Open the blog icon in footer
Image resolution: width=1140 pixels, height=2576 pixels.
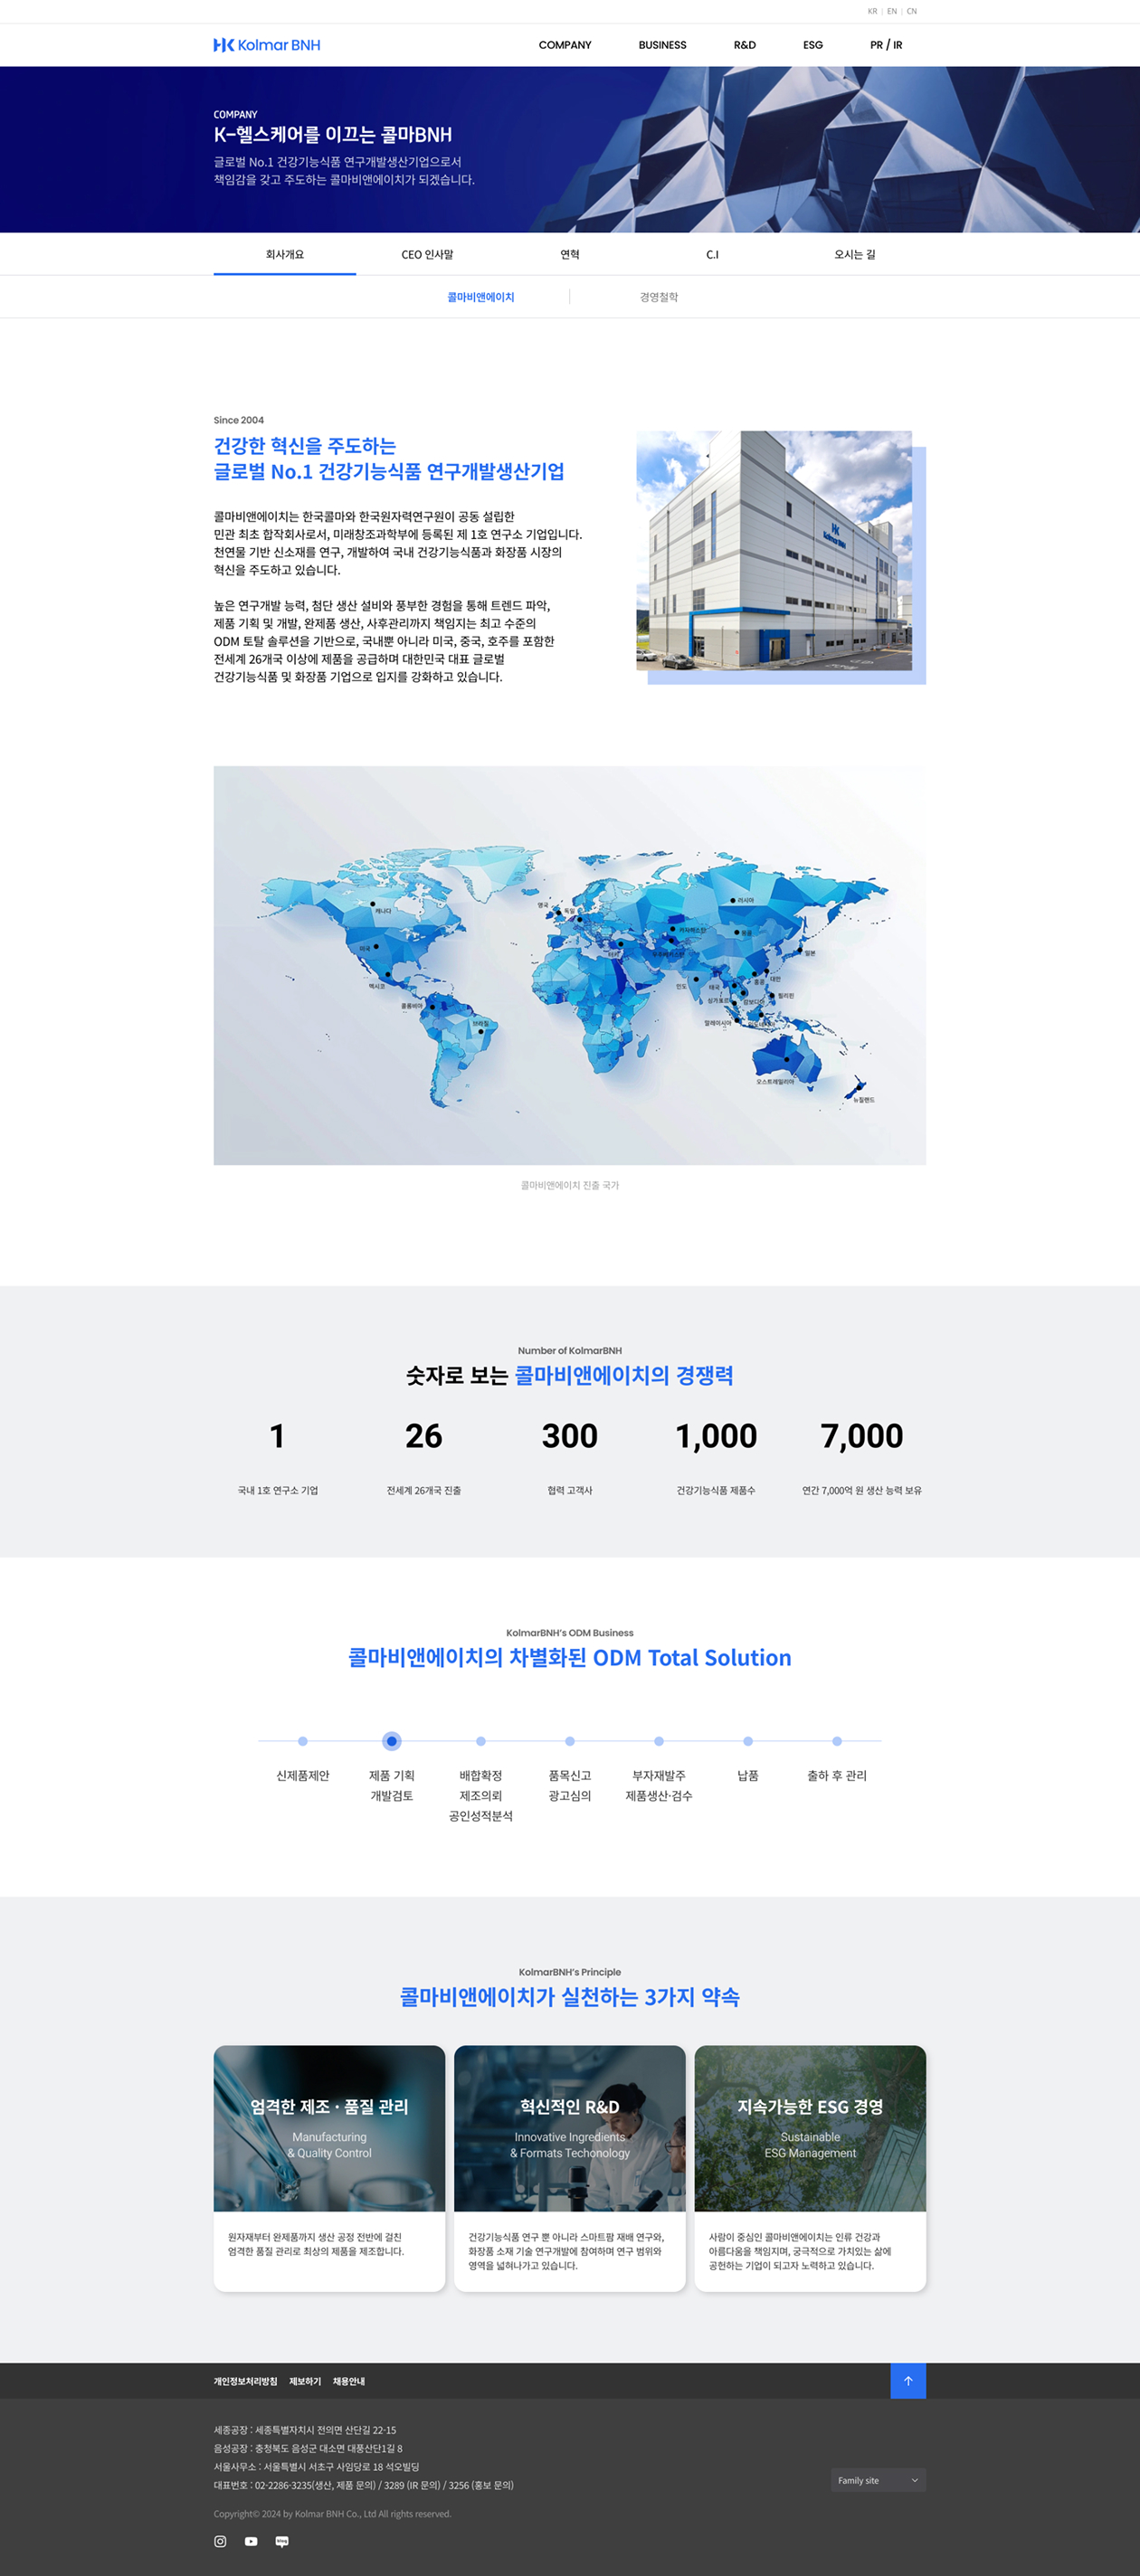coord(282,2541)
